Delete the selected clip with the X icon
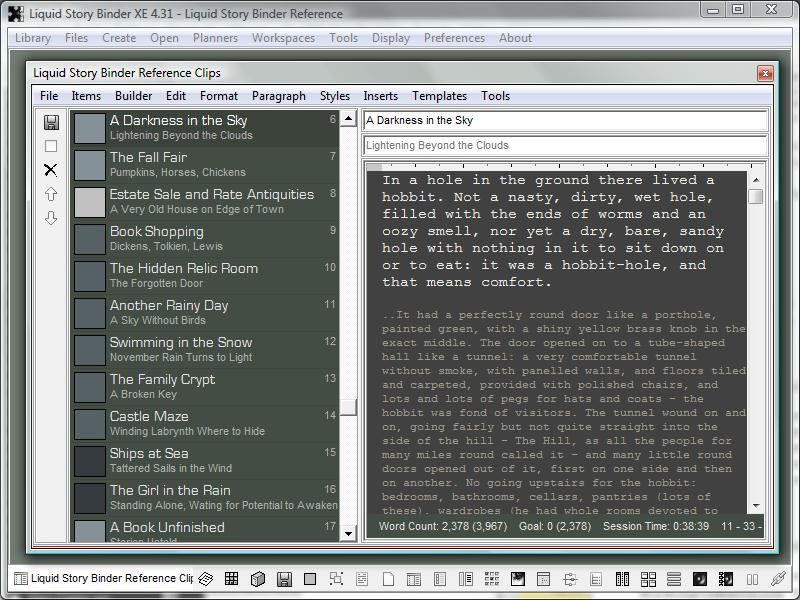The image size is (800, 600). 51,170
